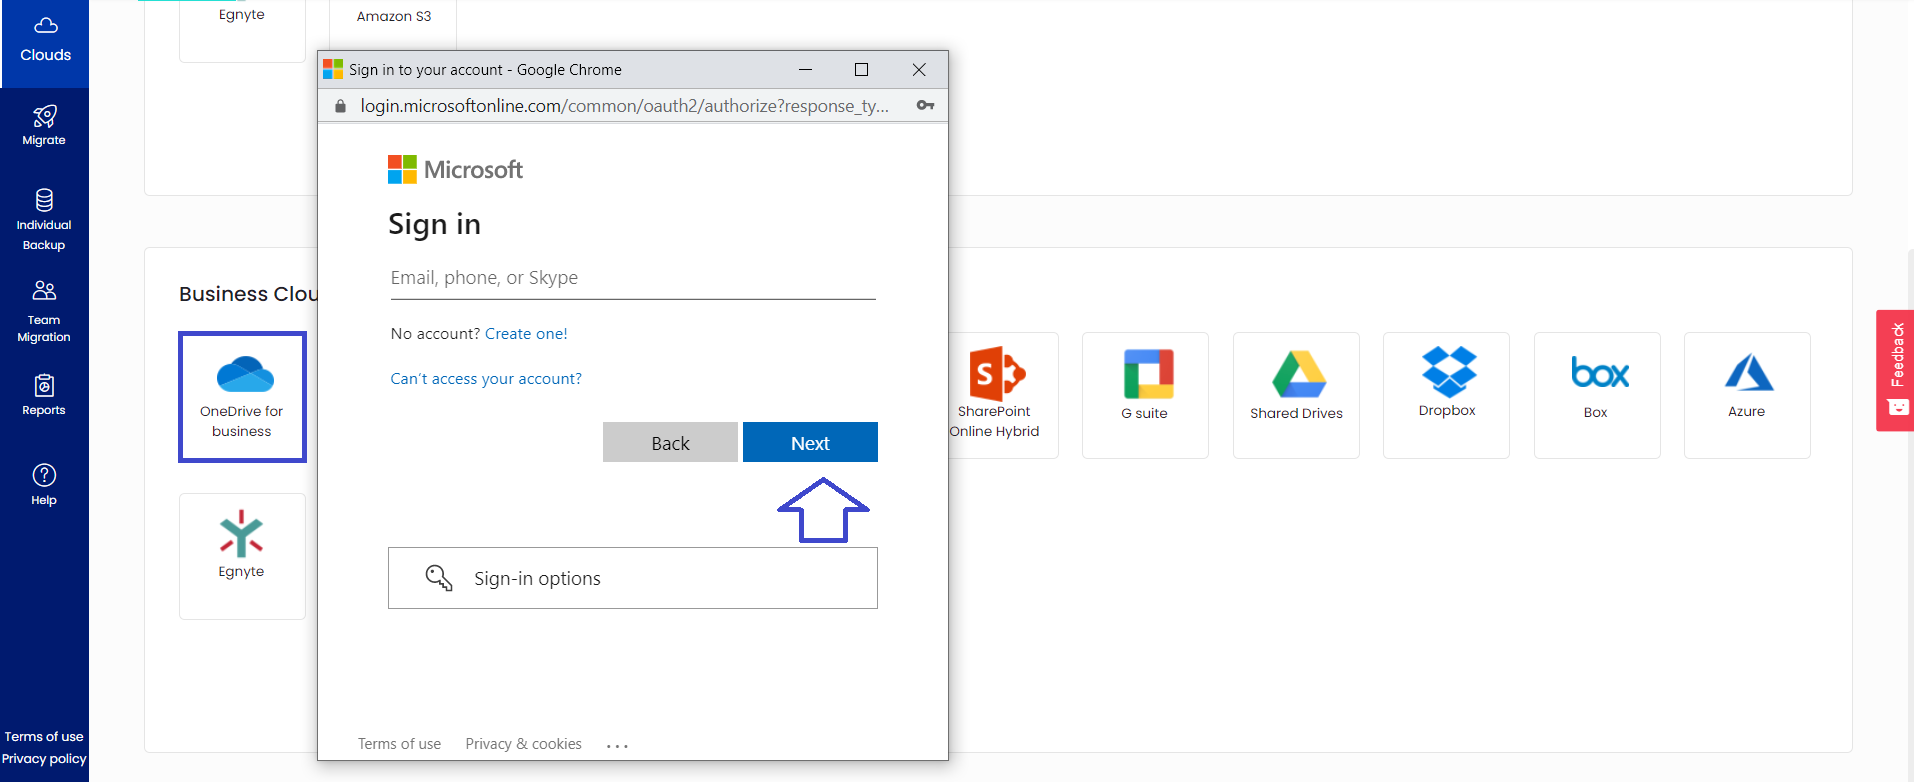The width and height of the screenshot is (1914, 782).
Task: Click the password key icon in address bar
Action: pos(926,105)
